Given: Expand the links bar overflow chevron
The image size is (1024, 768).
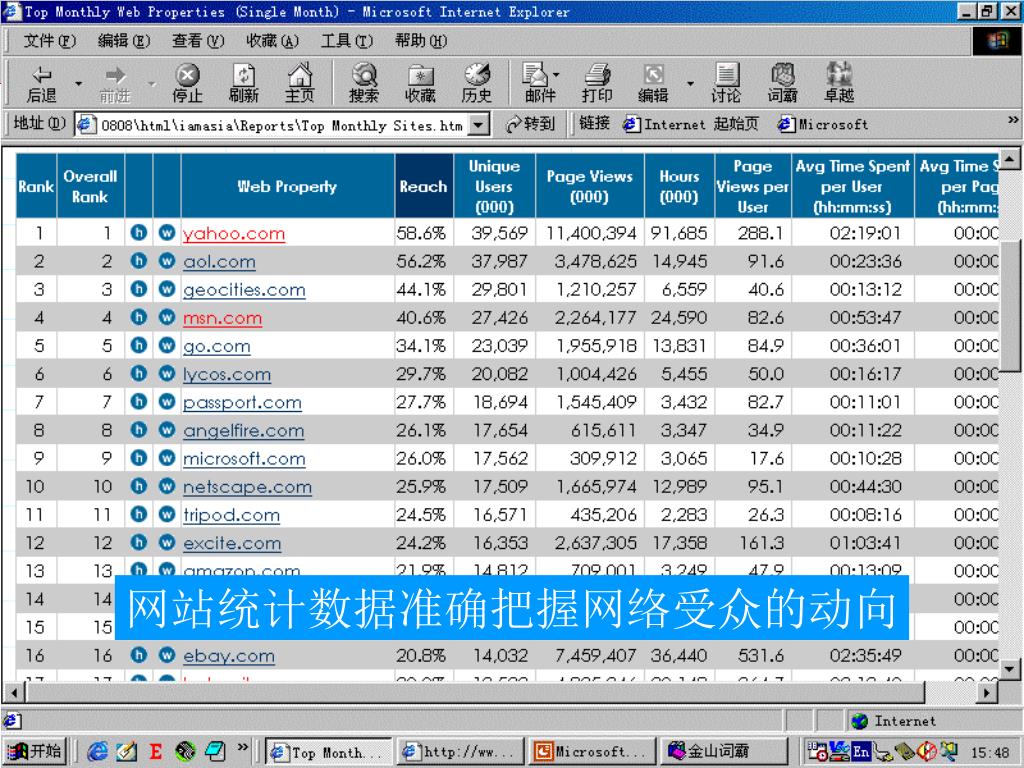Looking at the screenshot, I should pyautogui.click(x=1013, y=120).
